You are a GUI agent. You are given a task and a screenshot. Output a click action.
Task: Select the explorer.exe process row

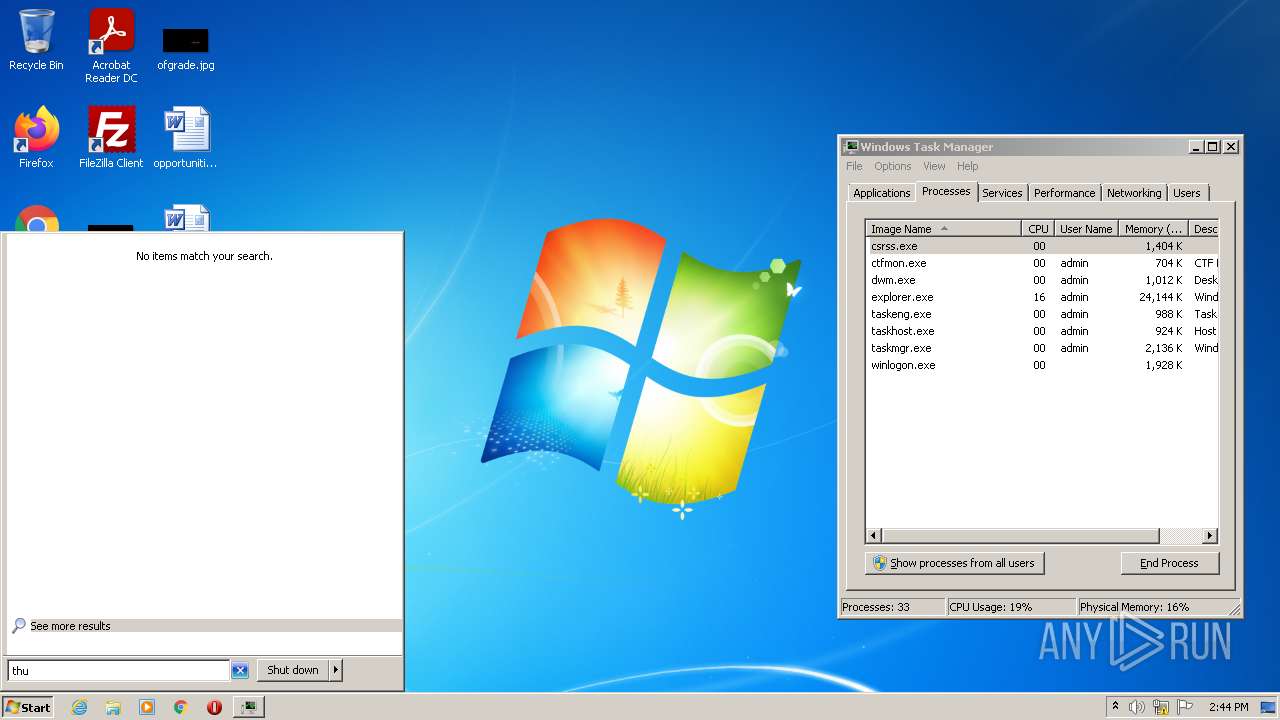click(1042, 297)
